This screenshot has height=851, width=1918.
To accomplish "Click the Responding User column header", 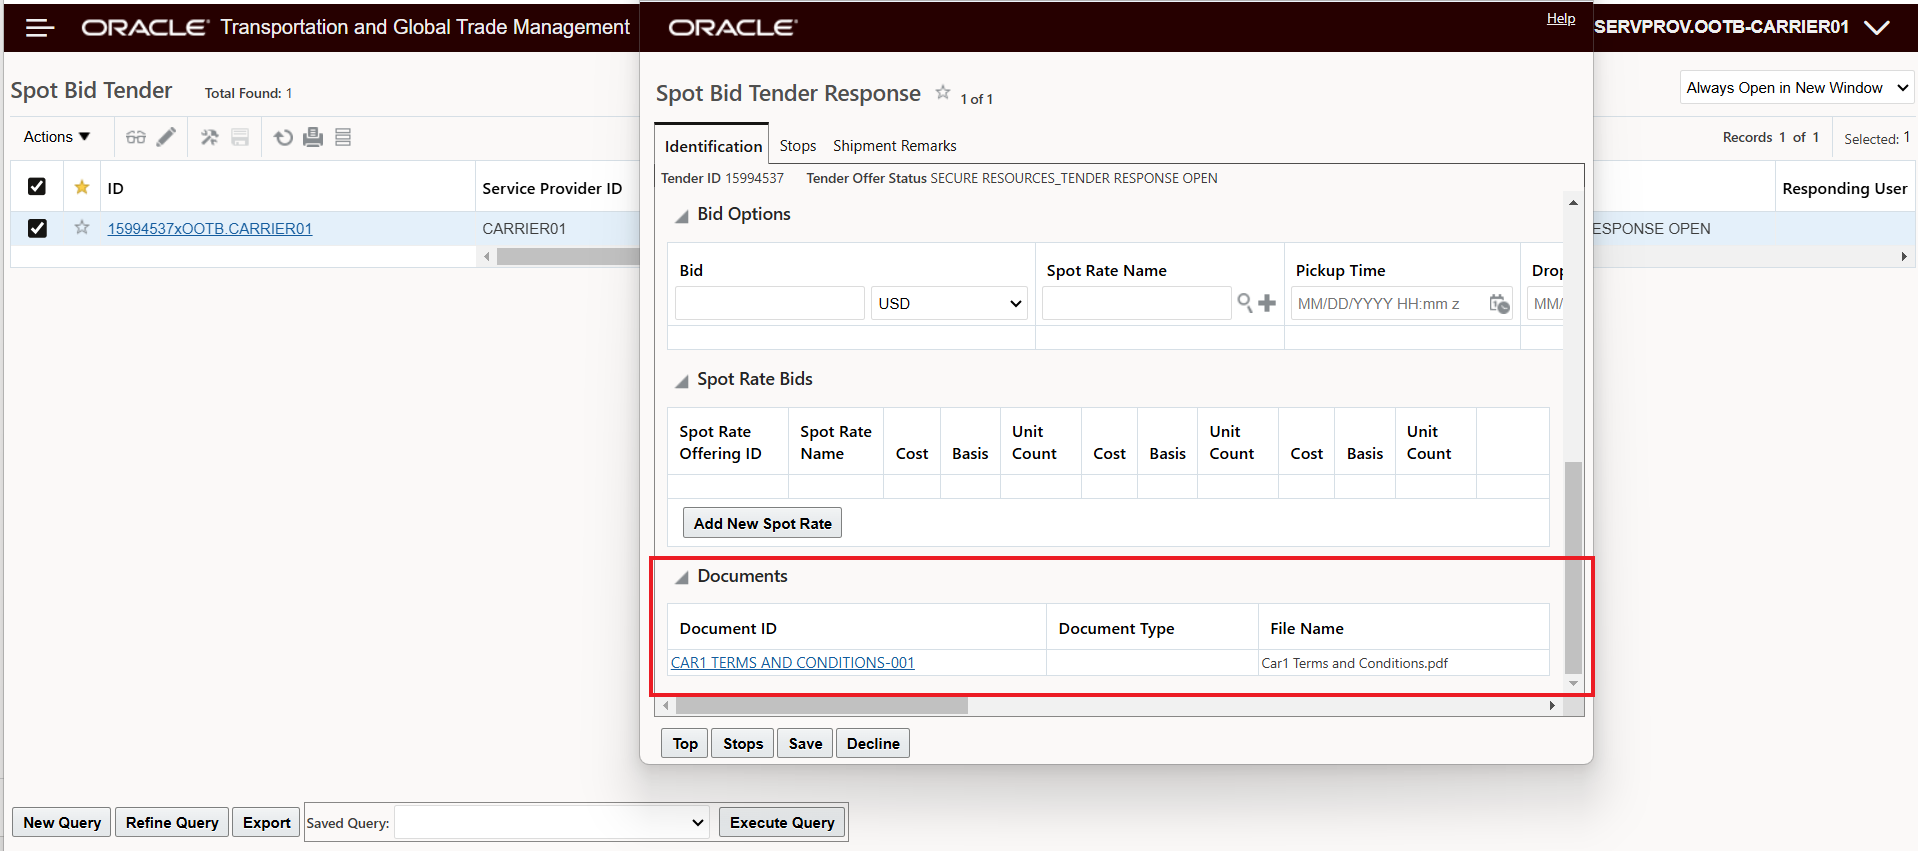I will coord(1844,188).
